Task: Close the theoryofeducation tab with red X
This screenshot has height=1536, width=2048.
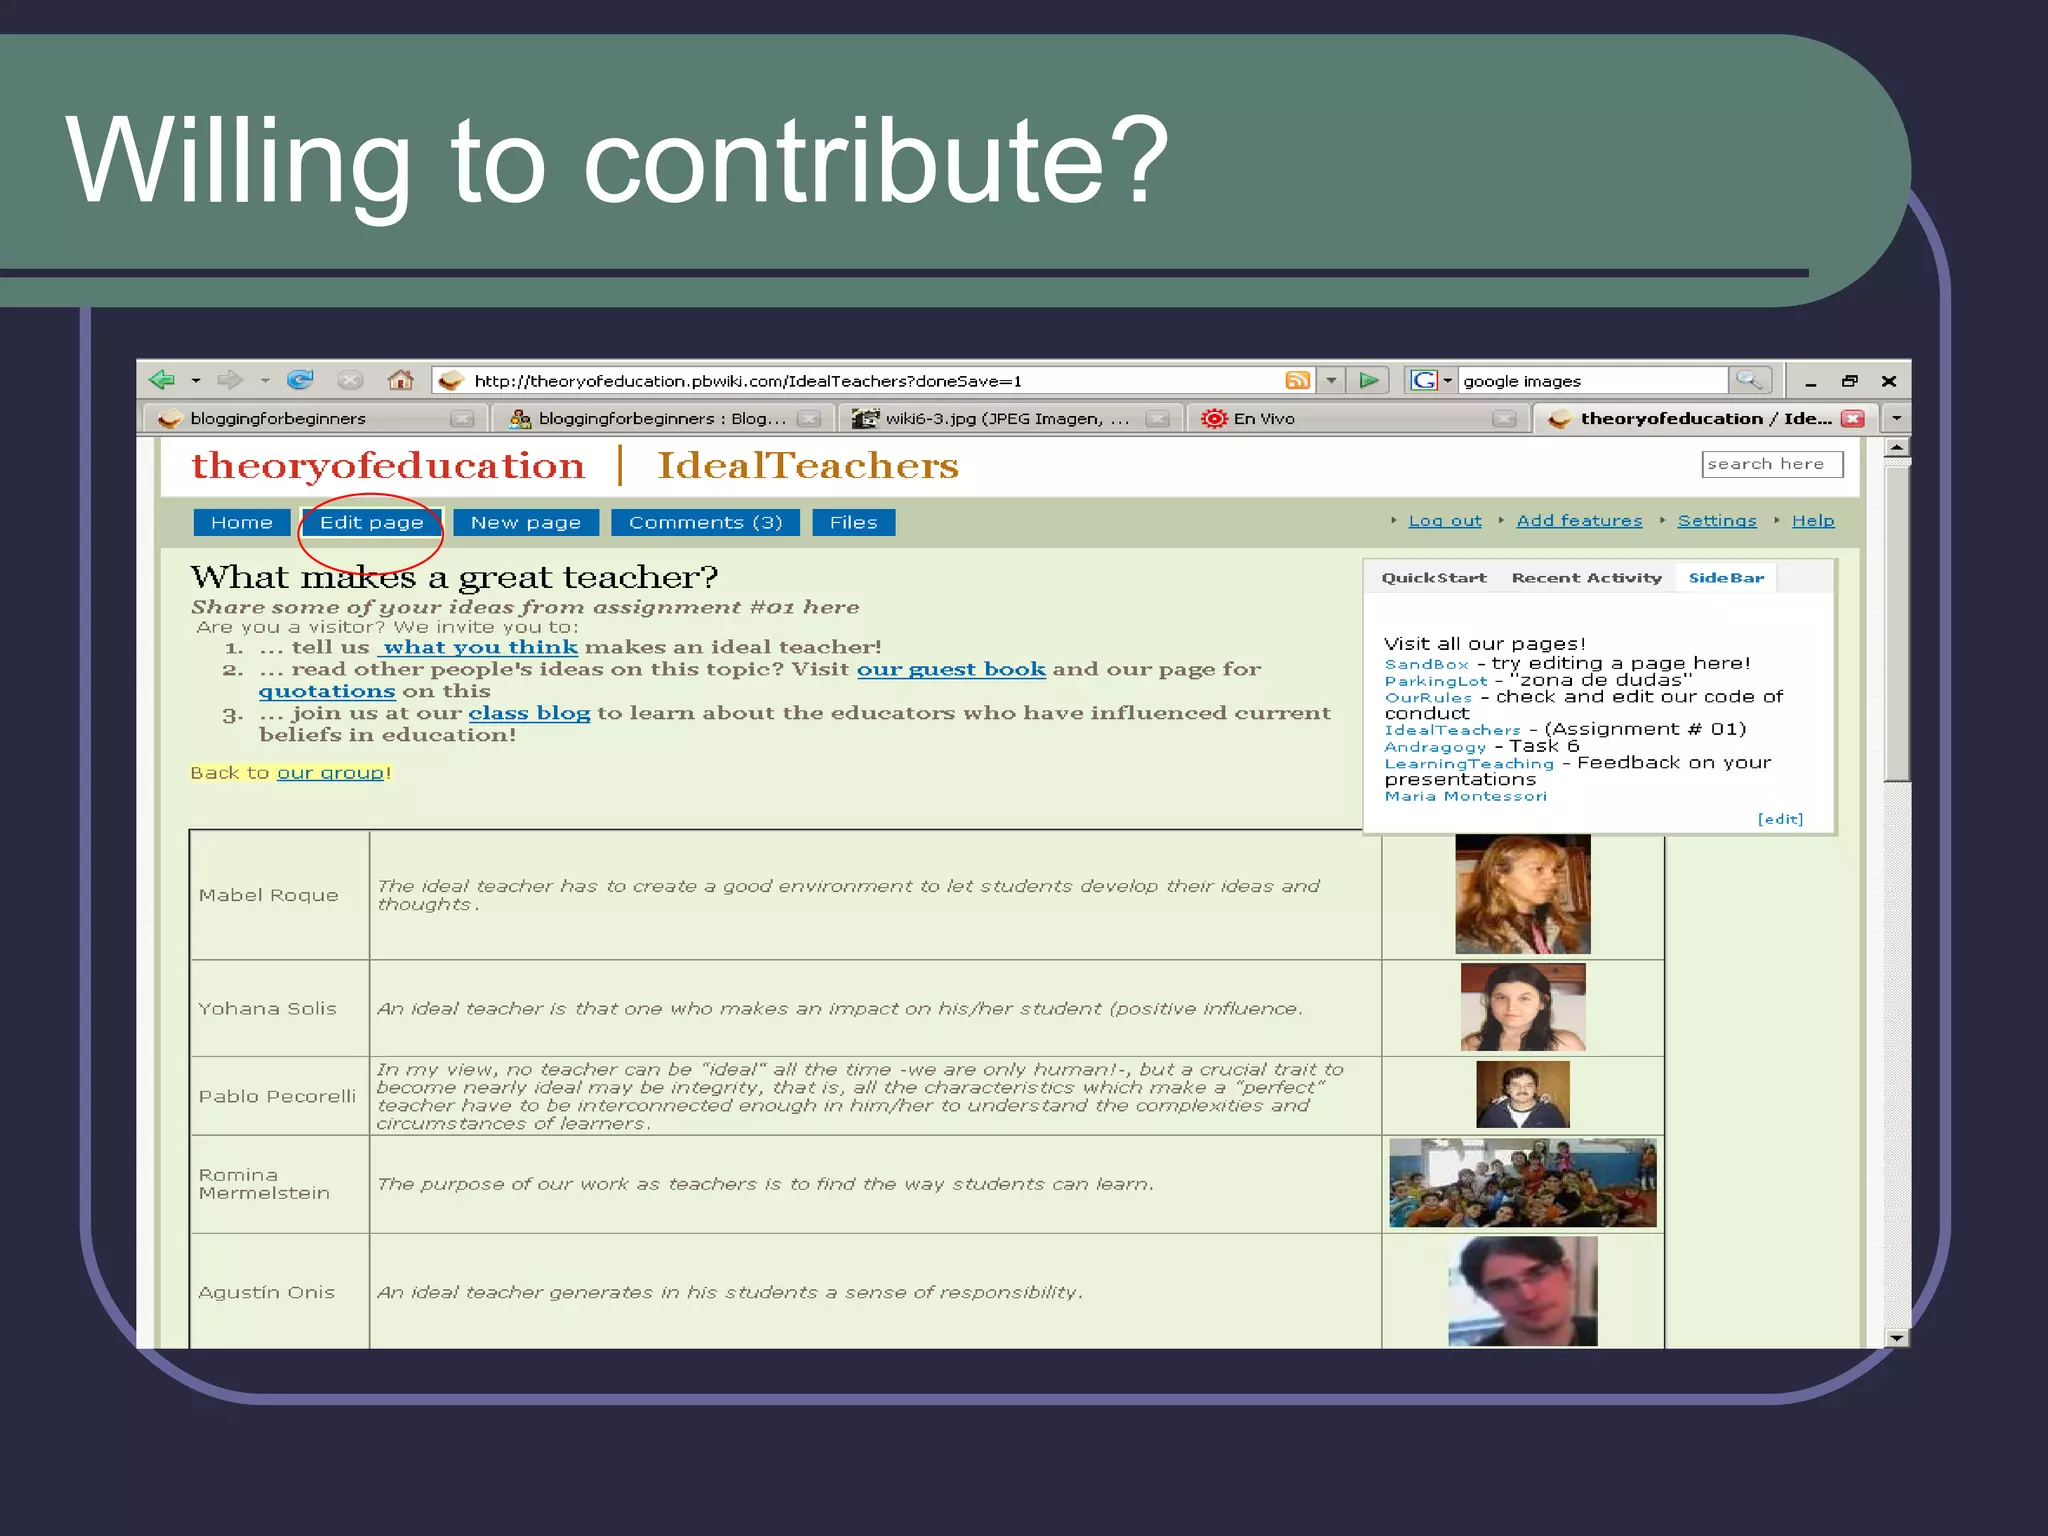Action: pyautogui.click(x=1852, y=419)
